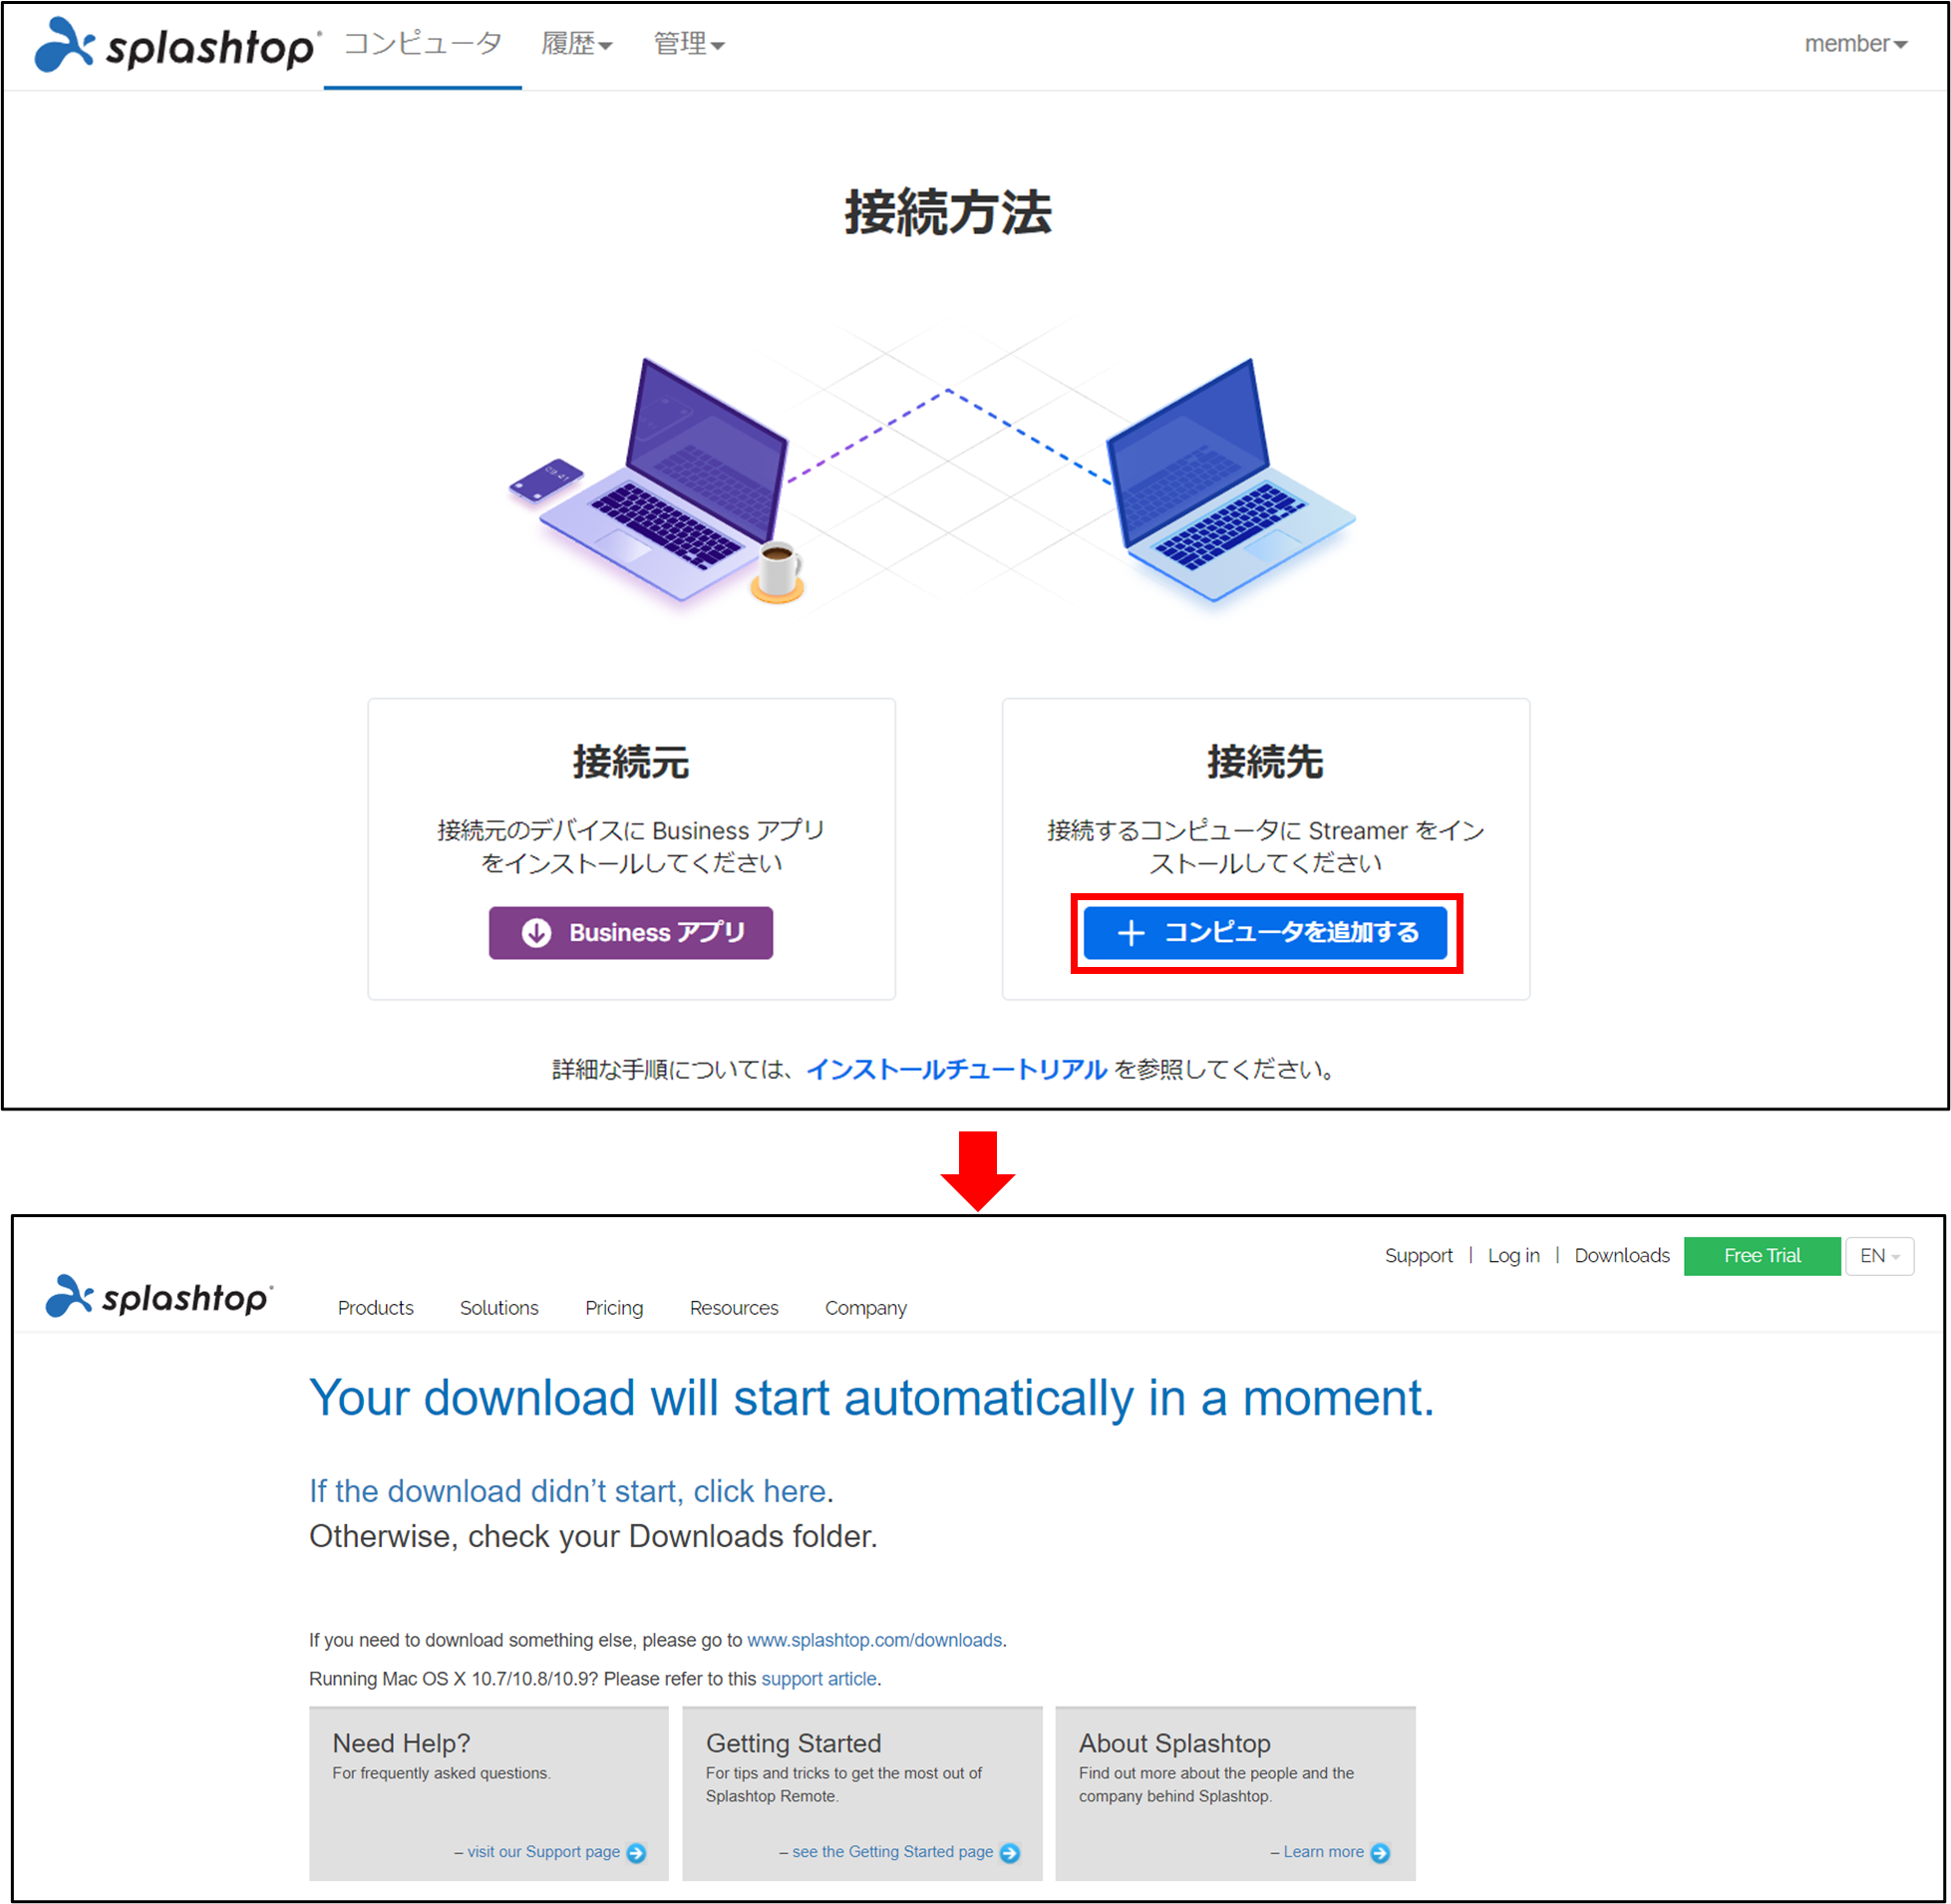The image size is (1951, 1904).
Task: Click the 'Learn more' link about Splashtop
Action: click(x=1323, y=1851)
